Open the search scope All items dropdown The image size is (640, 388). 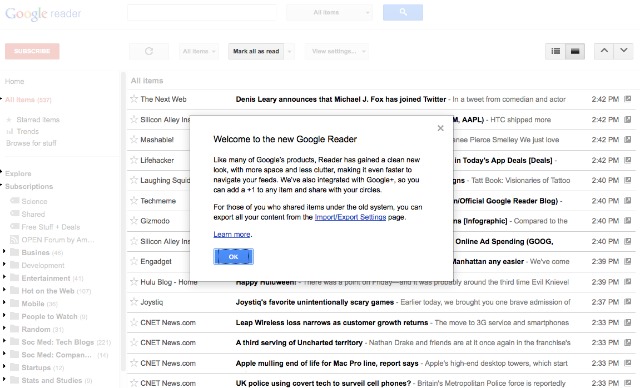point(329,12)
